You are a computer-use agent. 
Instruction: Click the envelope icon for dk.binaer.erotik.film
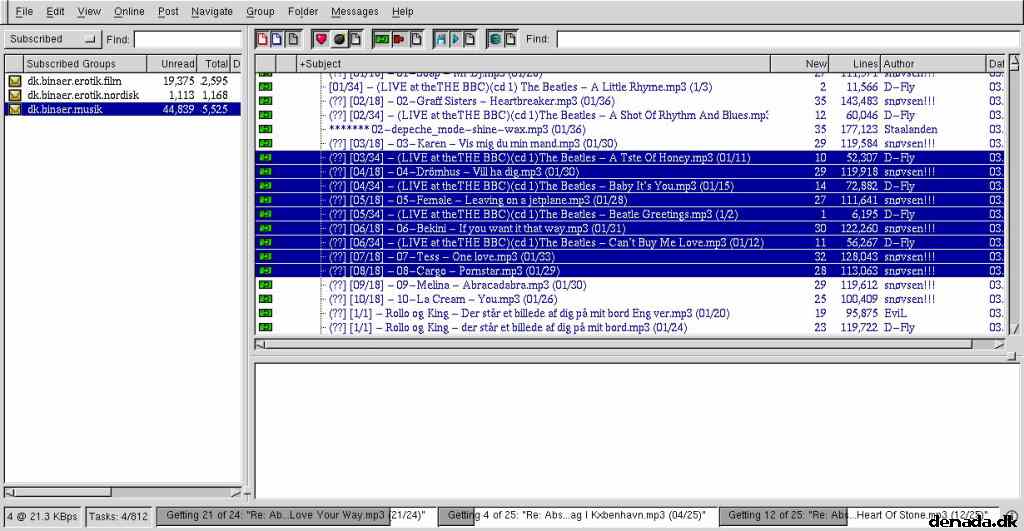(x=14, y=81)
